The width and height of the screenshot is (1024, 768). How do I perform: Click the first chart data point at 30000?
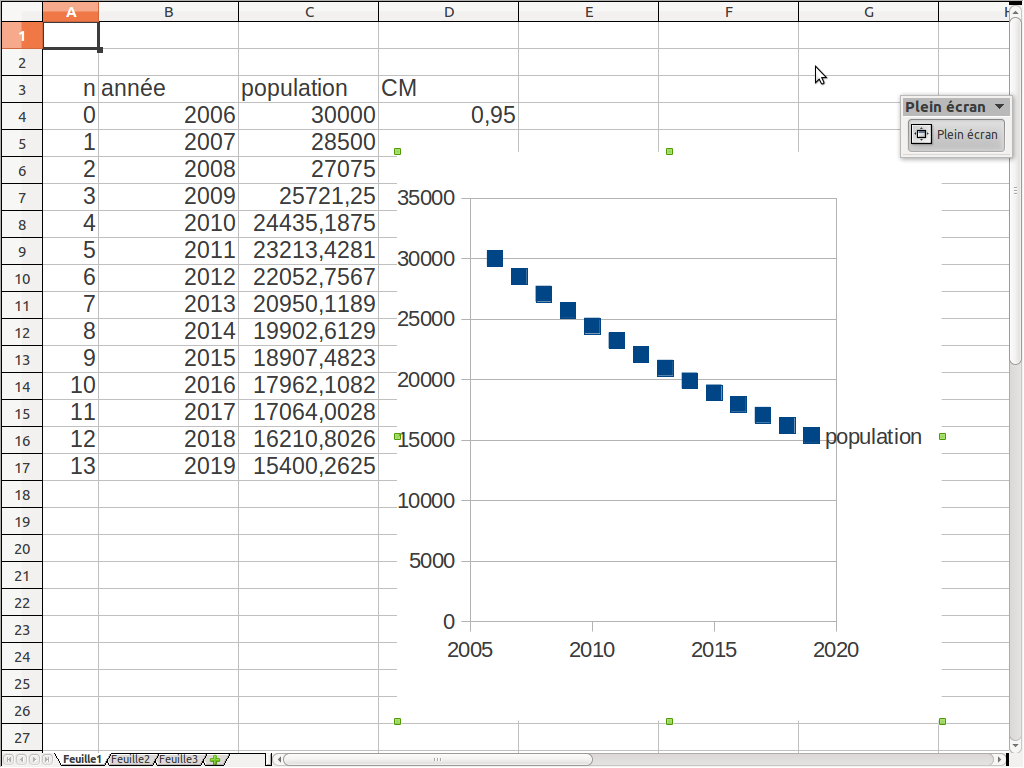click(x=494, y=259)
